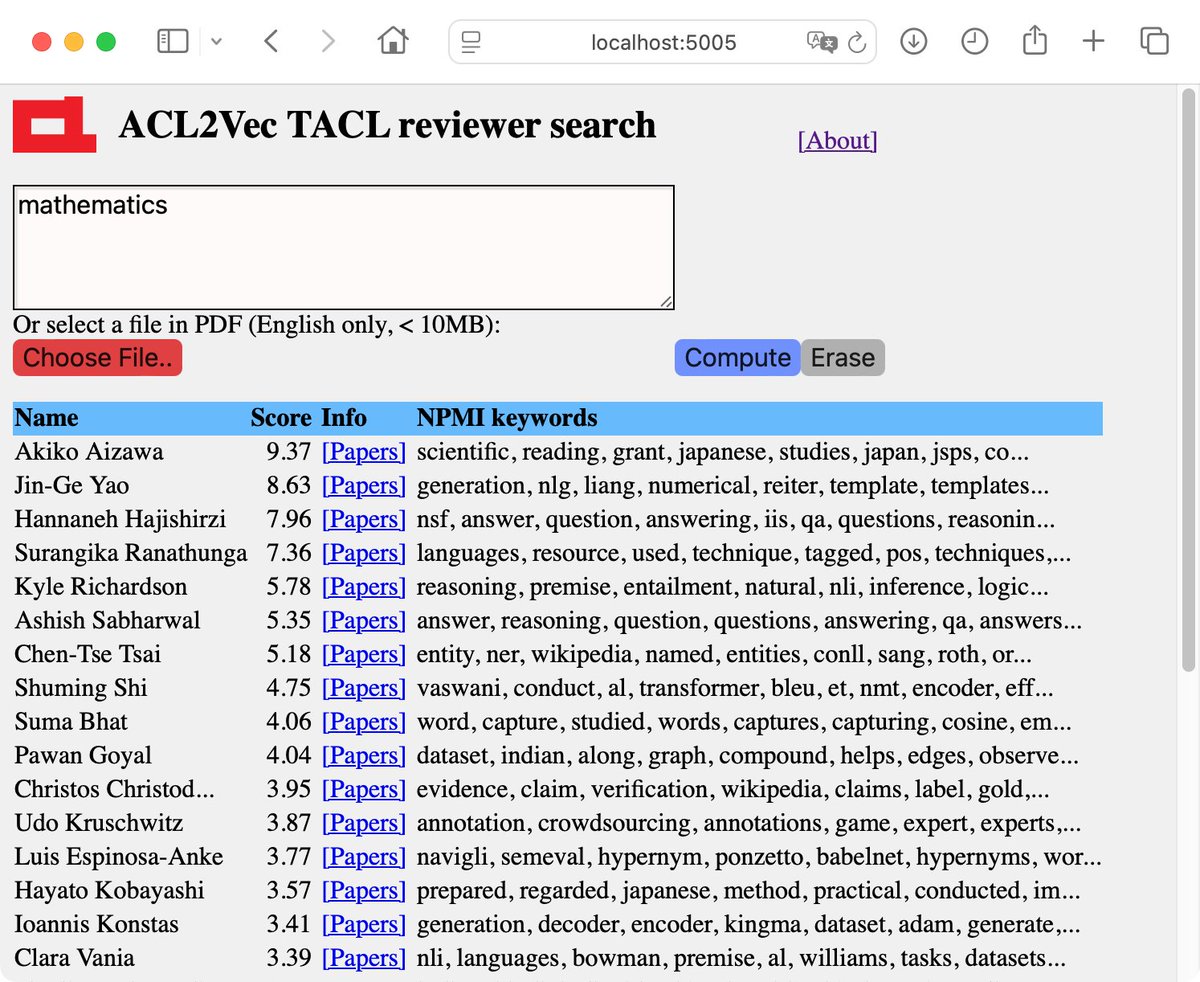Select the name Akiko Aizawa
Image resolution: width=1200 pixels, height=982 pixels.
pyautogui.click(x=89, y=452)
